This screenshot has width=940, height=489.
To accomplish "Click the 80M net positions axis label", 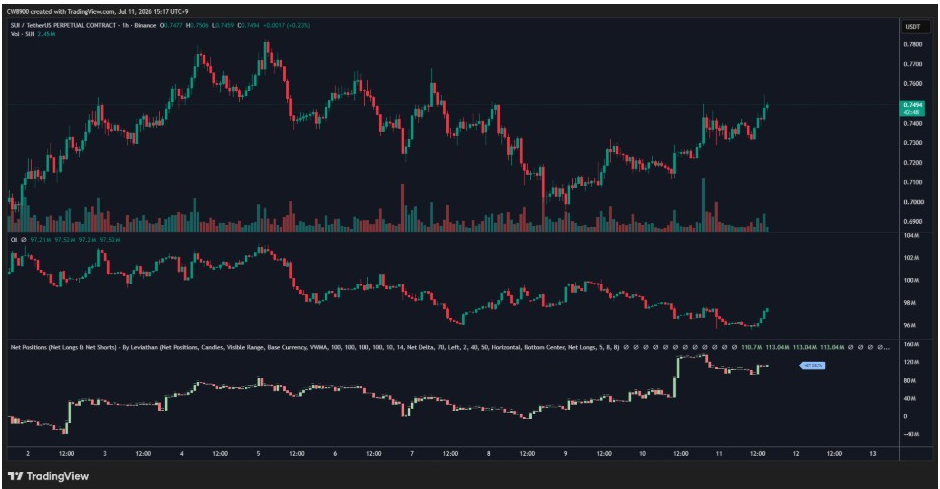I will (910, 381).
